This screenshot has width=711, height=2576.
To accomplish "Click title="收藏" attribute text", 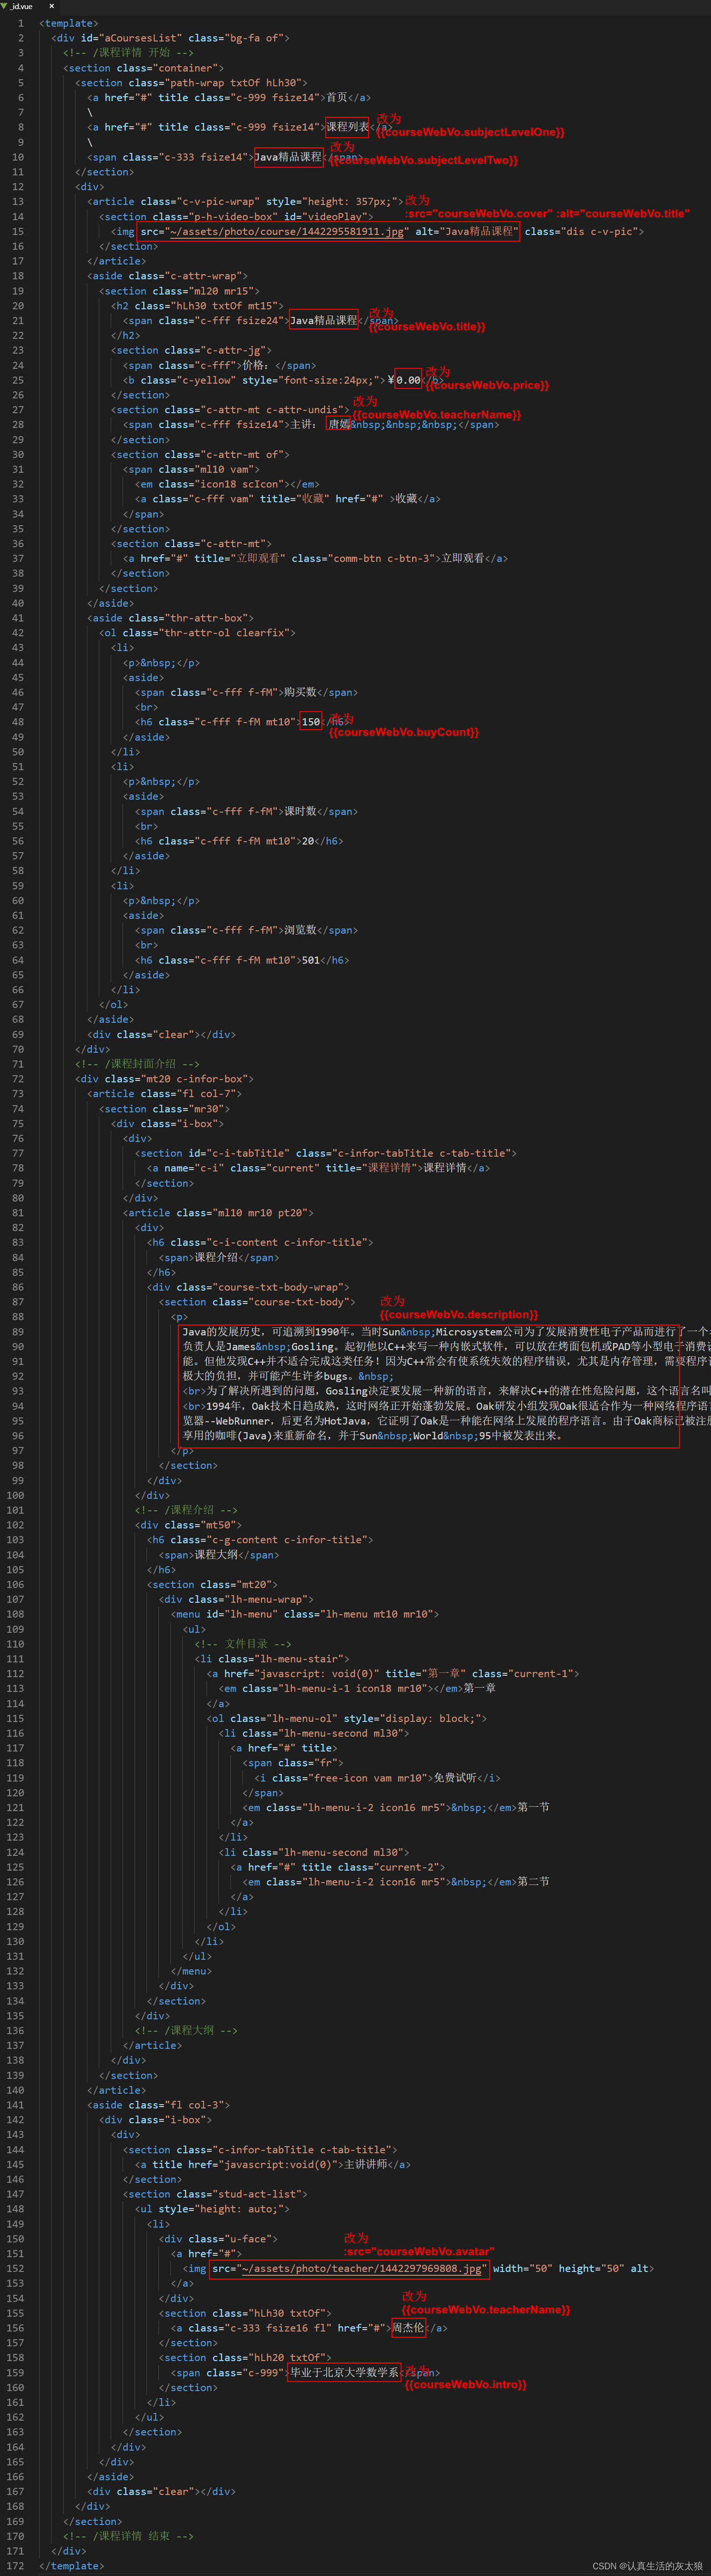I will pos(294,498).
